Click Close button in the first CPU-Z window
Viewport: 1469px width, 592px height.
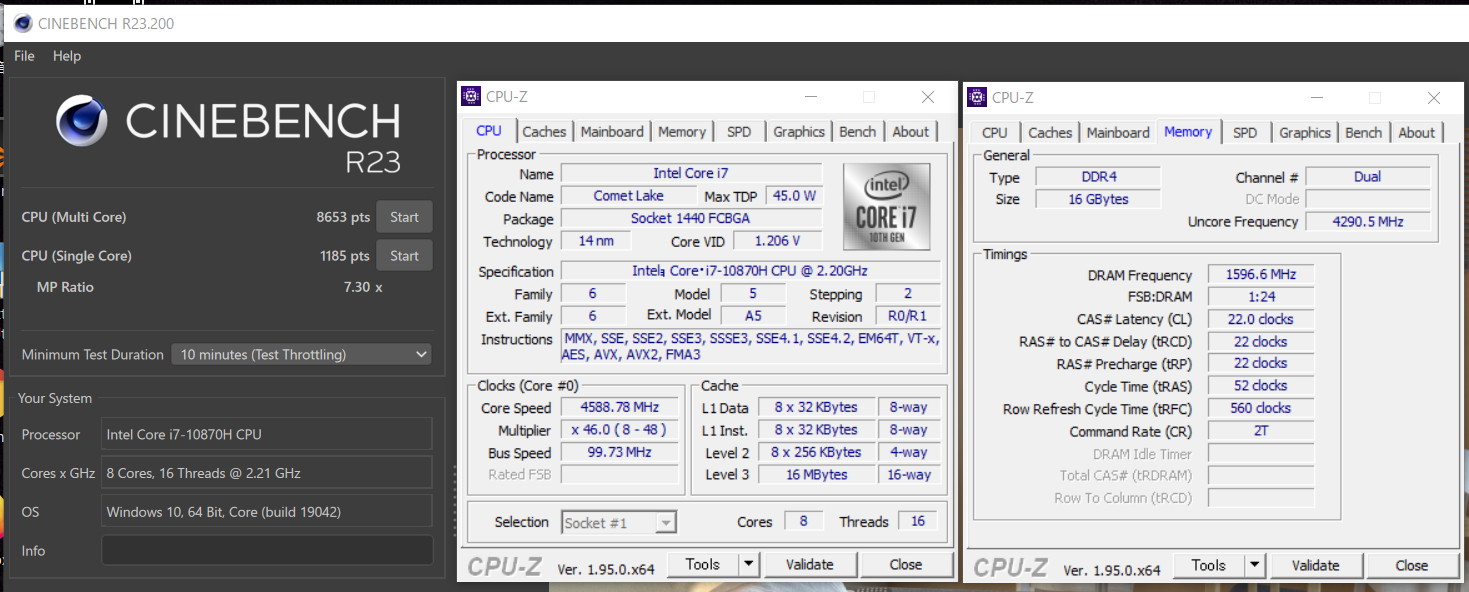906,565
